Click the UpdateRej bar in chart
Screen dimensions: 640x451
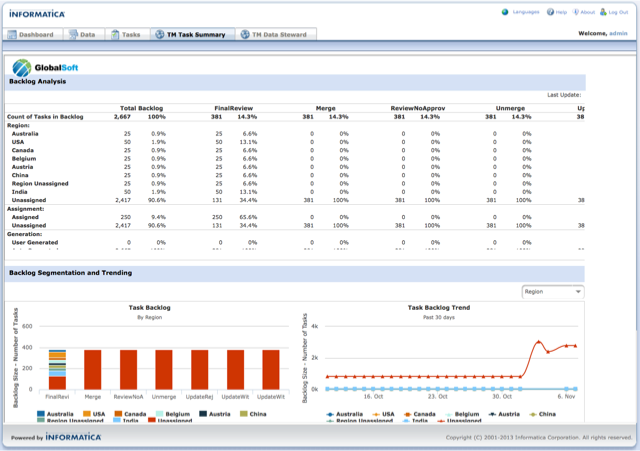click(200, 369)
